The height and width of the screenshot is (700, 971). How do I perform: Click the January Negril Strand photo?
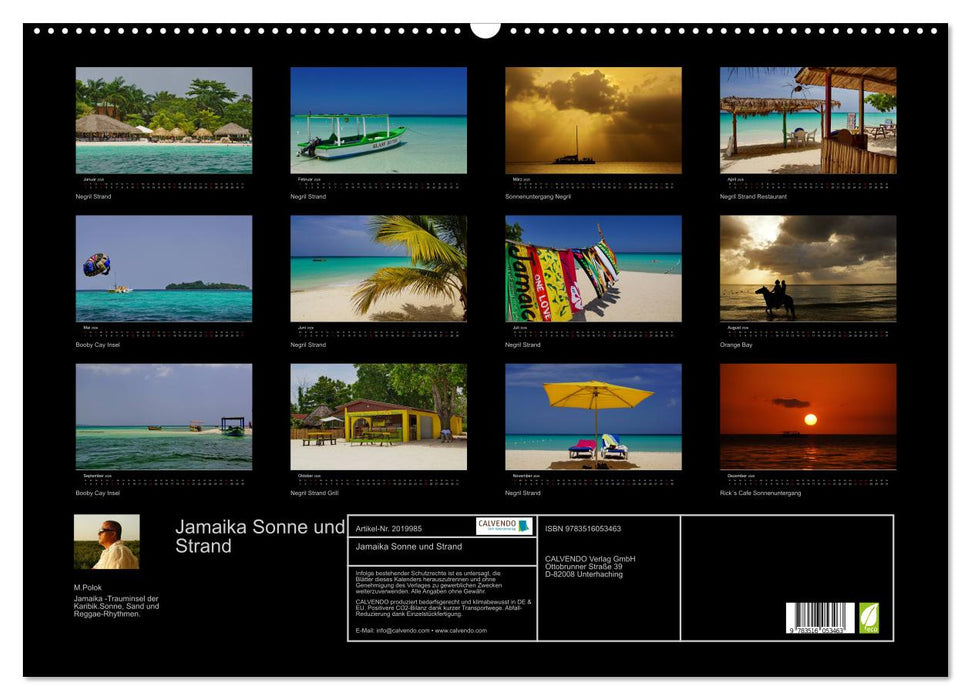pos(165,120)
